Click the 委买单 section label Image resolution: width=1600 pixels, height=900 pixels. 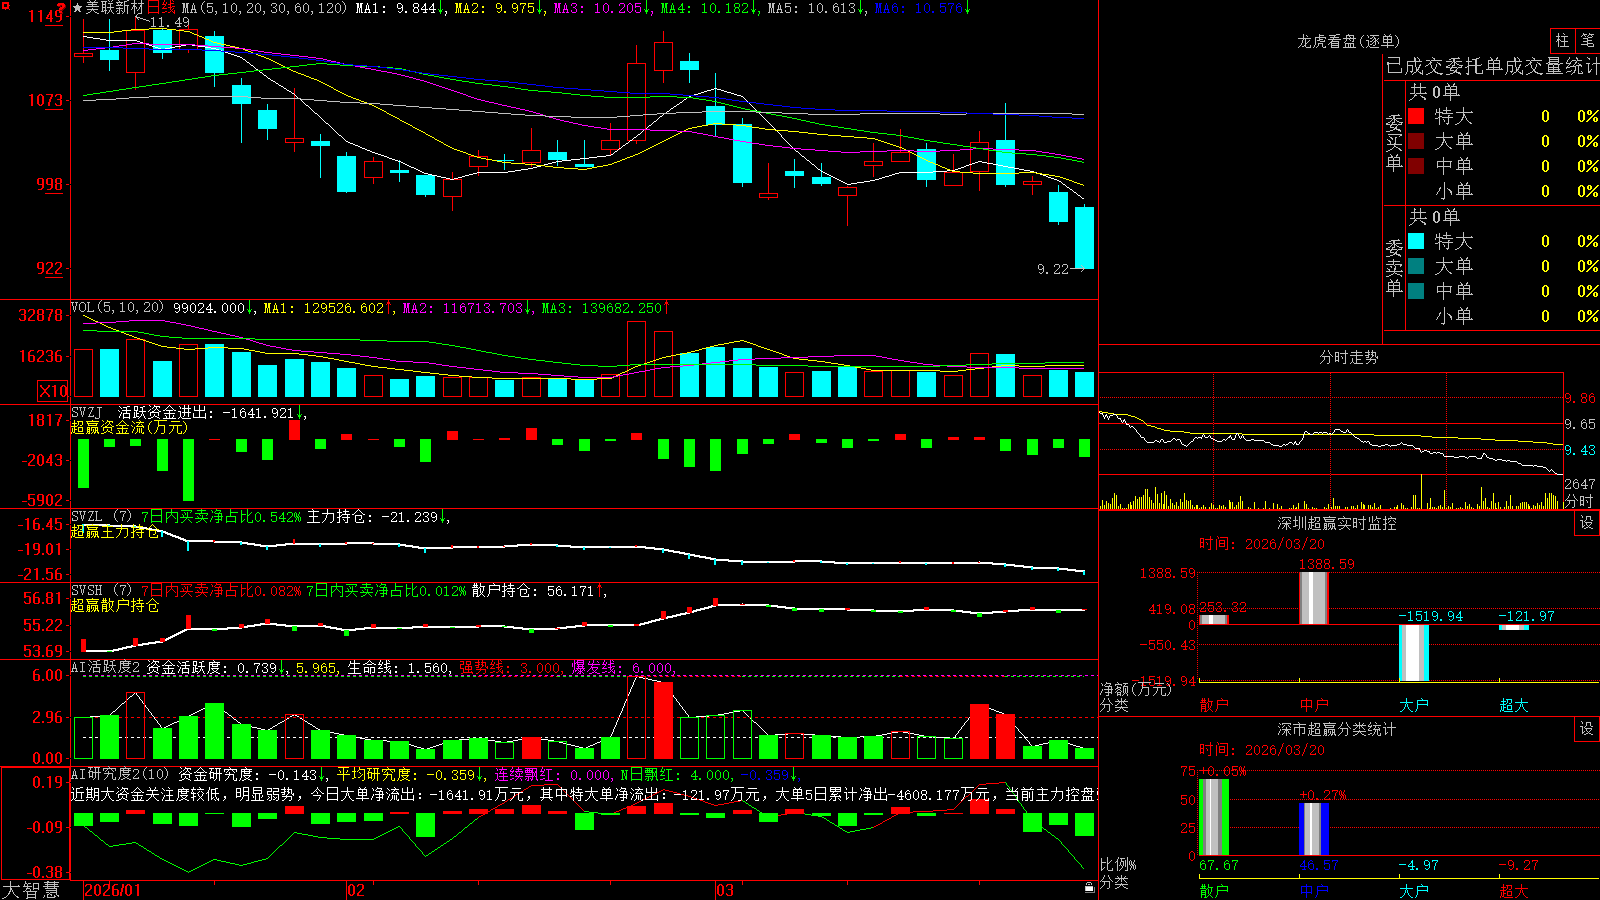[1394, 142]
